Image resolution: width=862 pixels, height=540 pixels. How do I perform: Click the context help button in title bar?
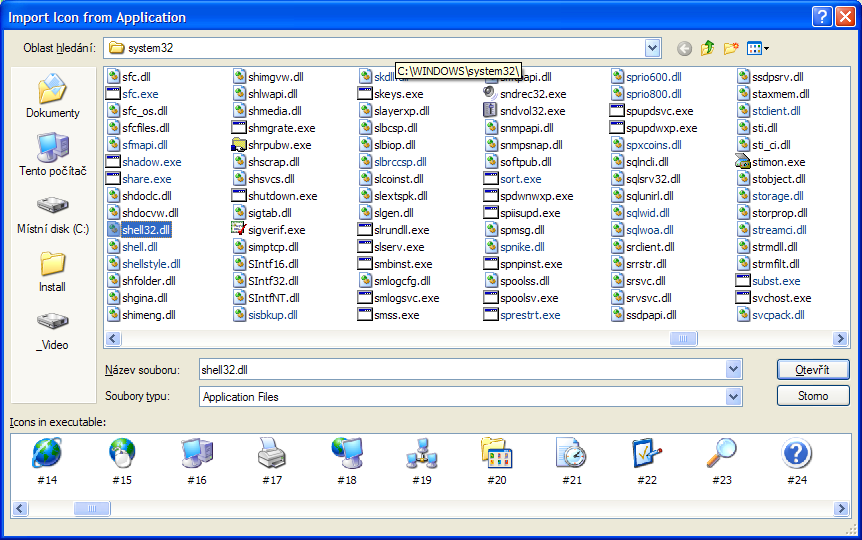[x=820, y=16]
